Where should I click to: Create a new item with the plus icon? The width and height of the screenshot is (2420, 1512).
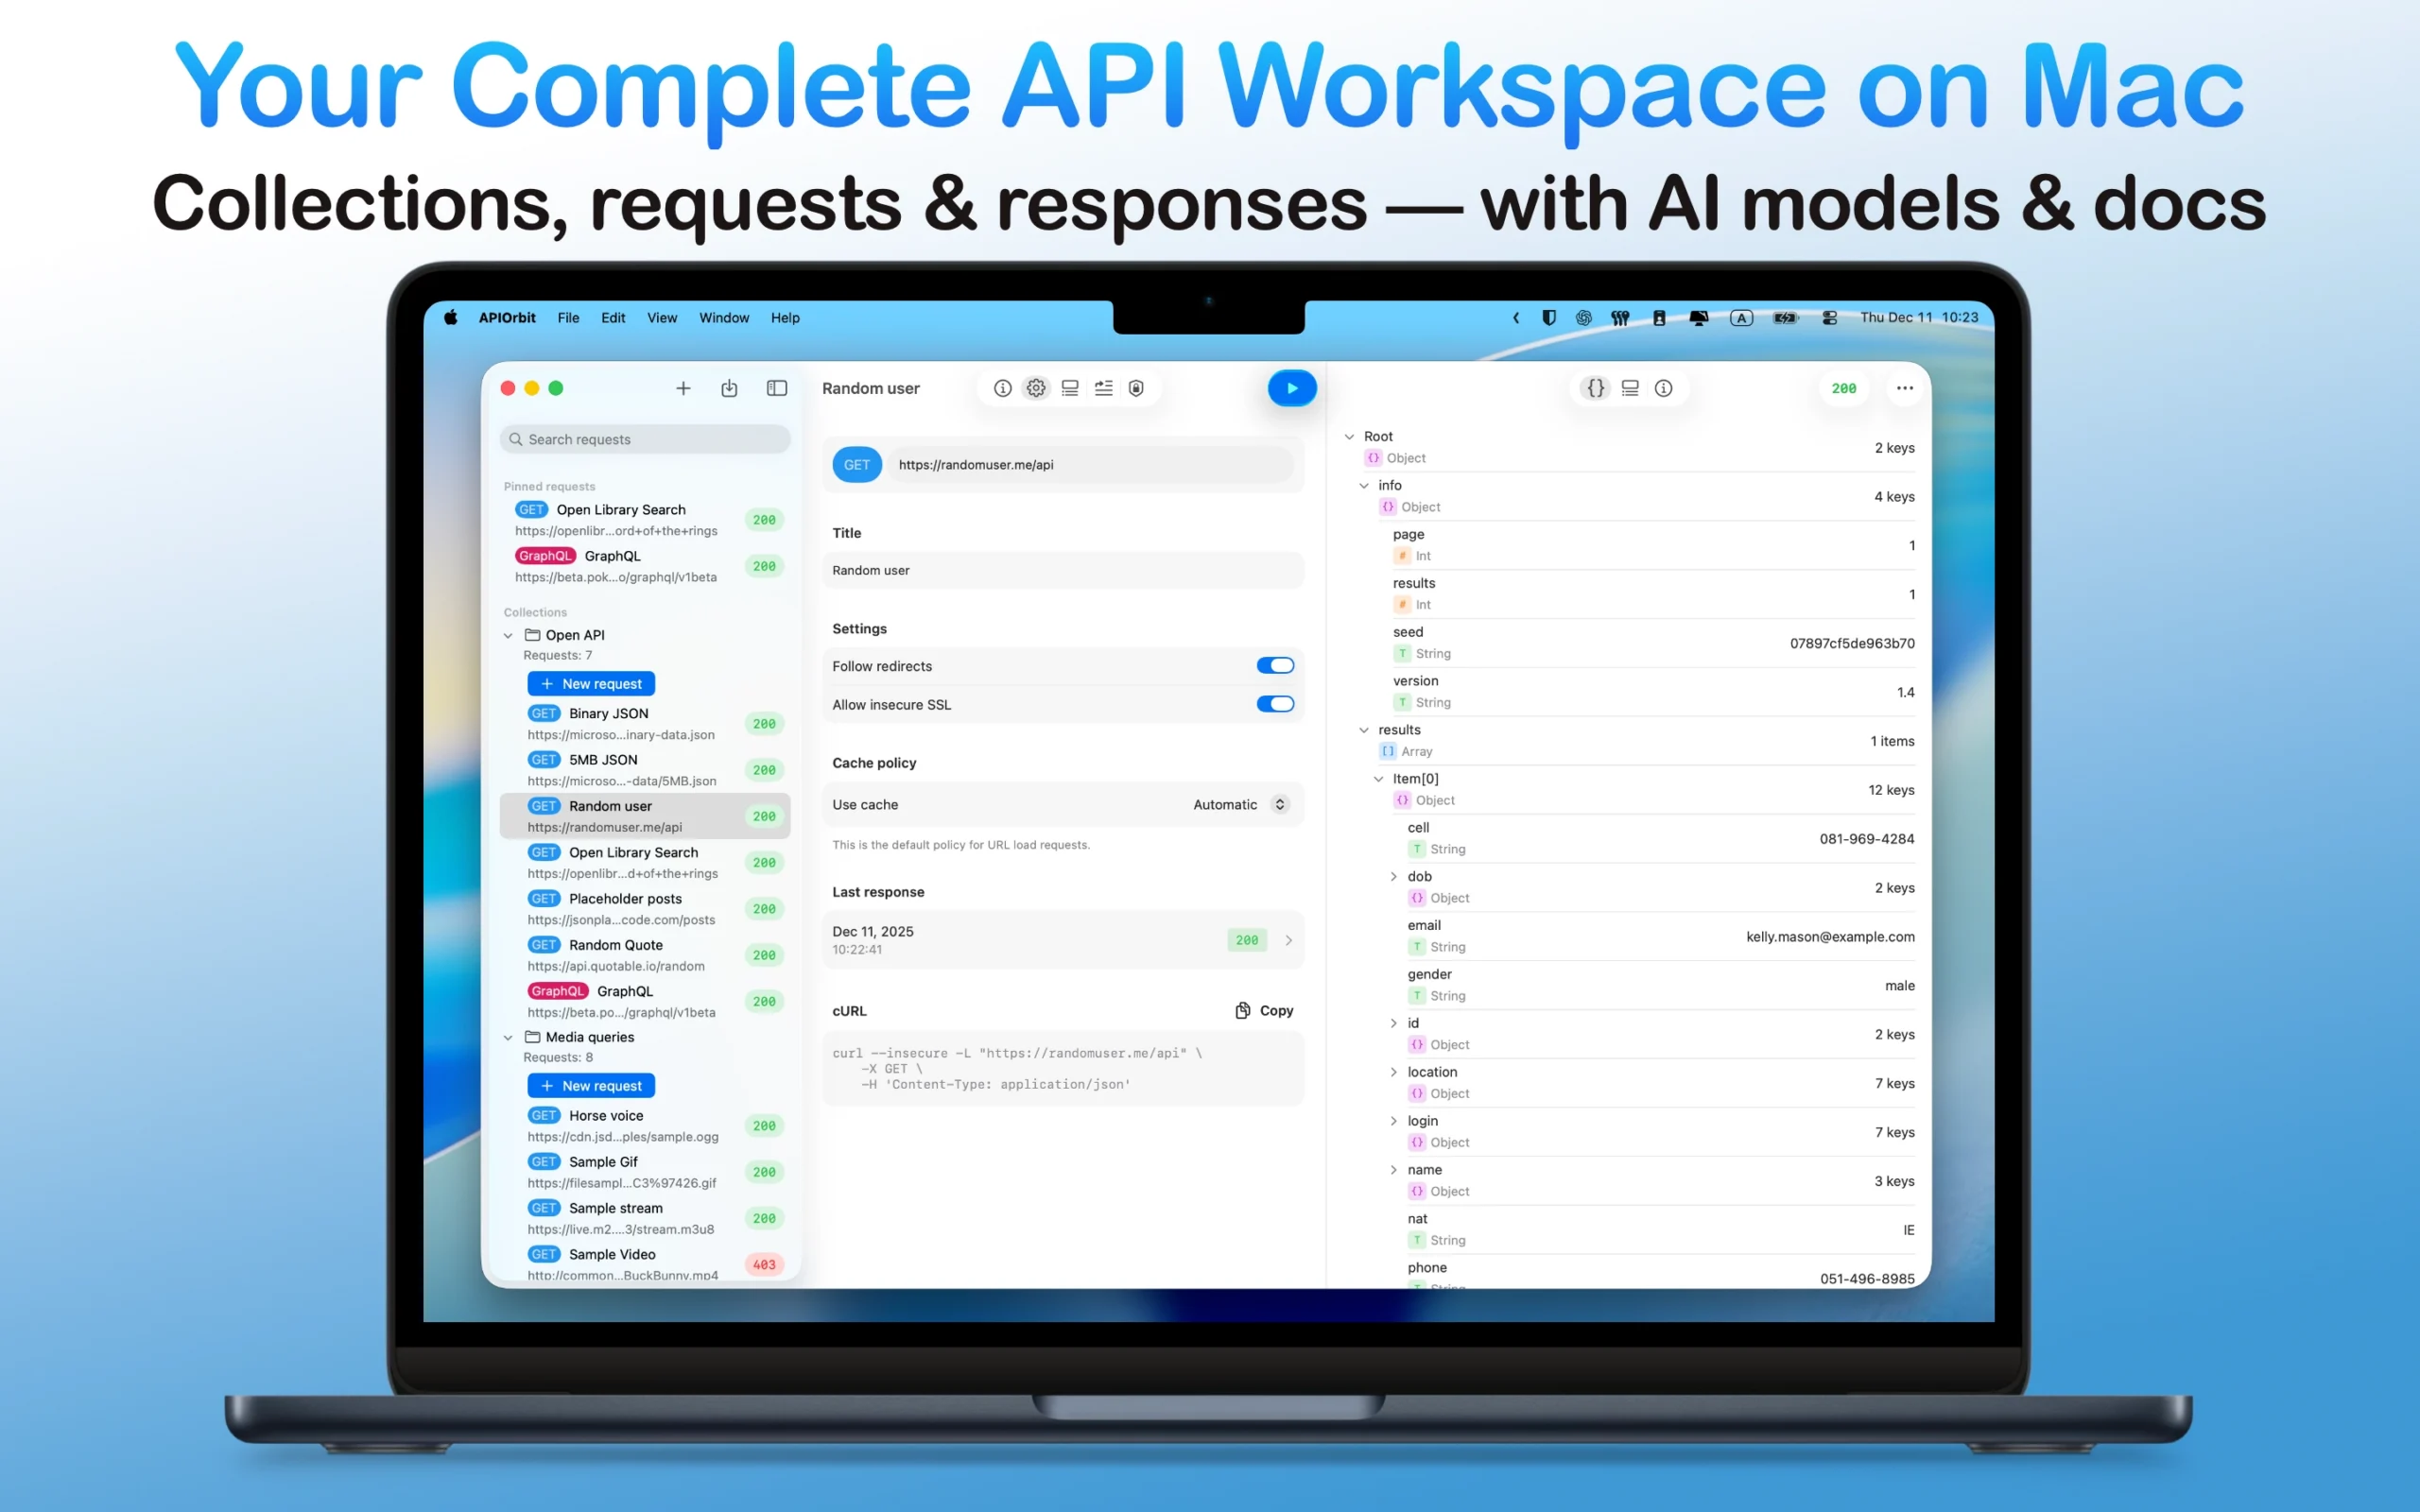tap(684, 388)
